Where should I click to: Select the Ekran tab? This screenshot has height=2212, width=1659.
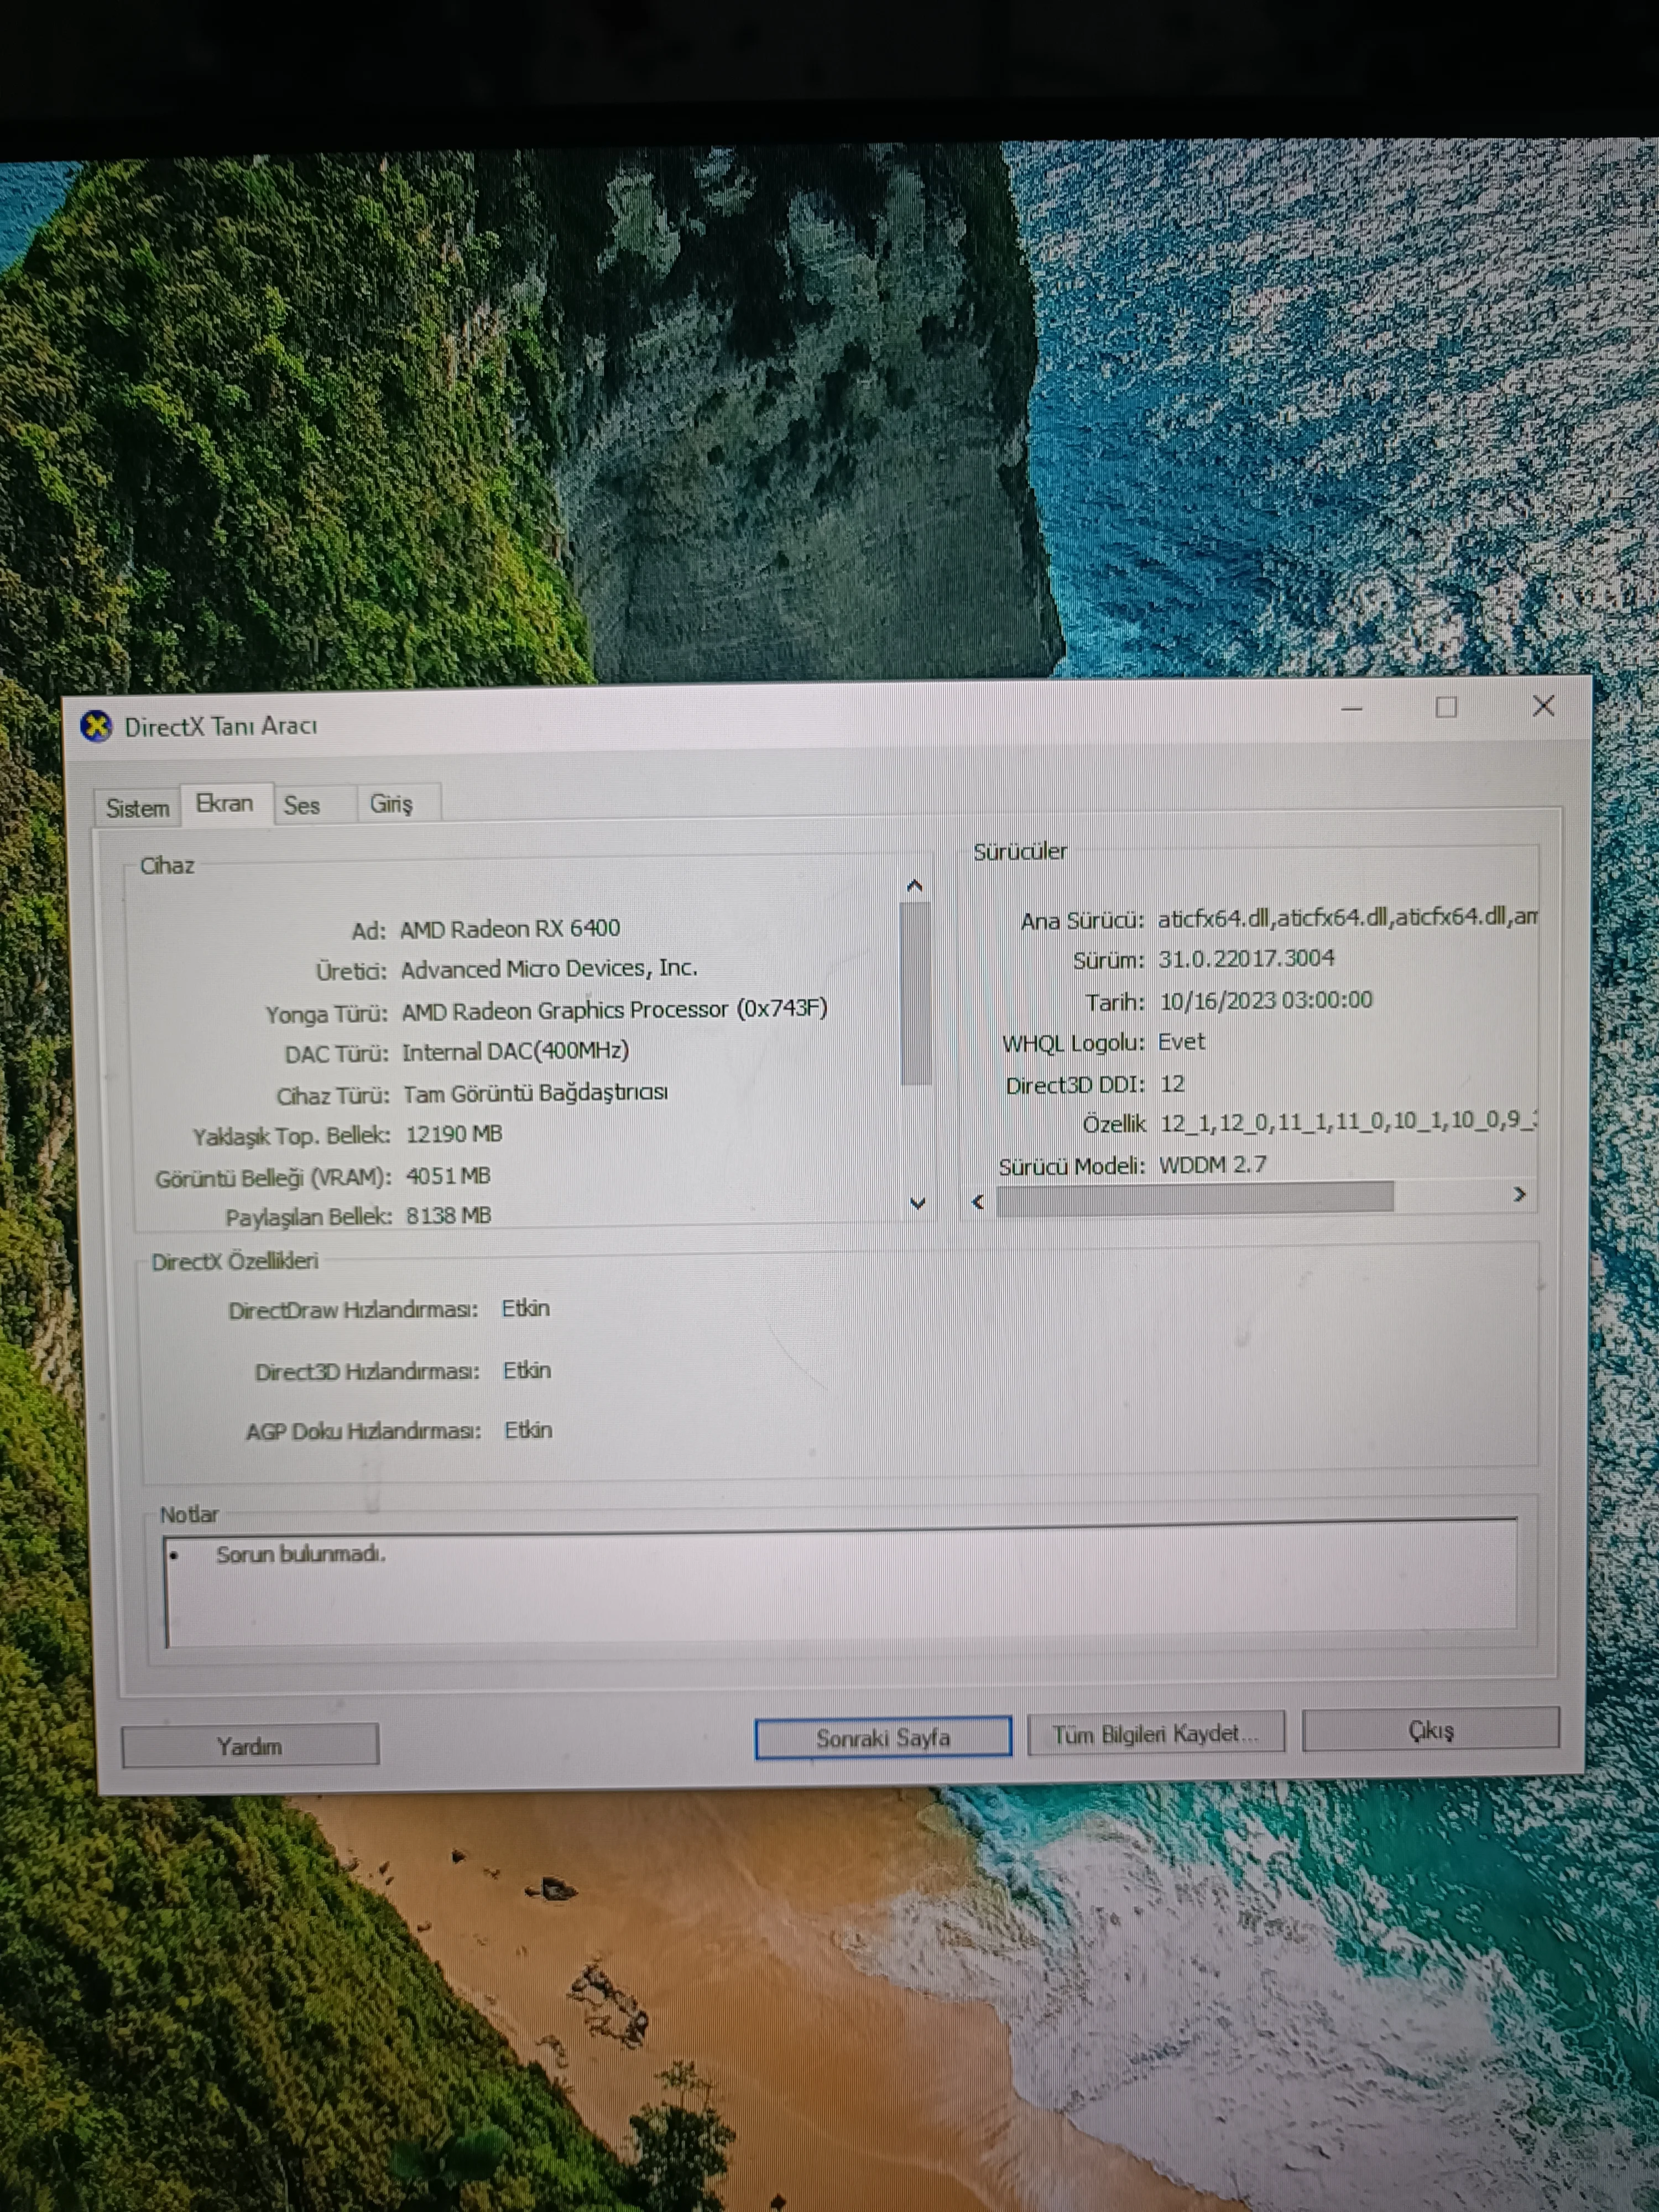click(x=225, y=804)
